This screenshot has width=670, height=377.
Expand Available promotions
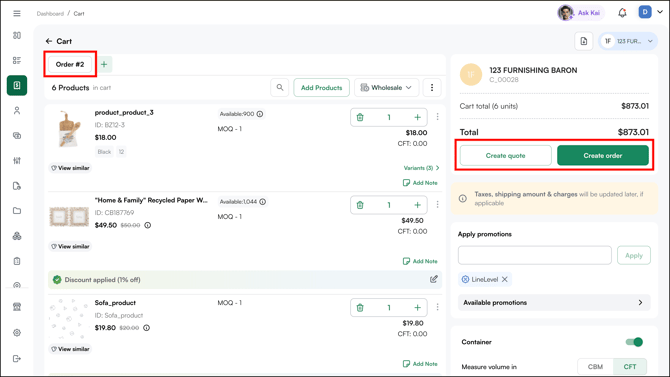[554, 303]
